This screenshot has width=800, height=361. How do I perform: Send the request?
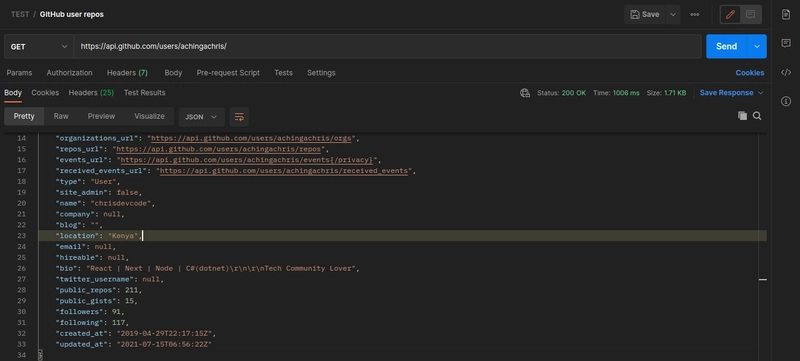726,46
